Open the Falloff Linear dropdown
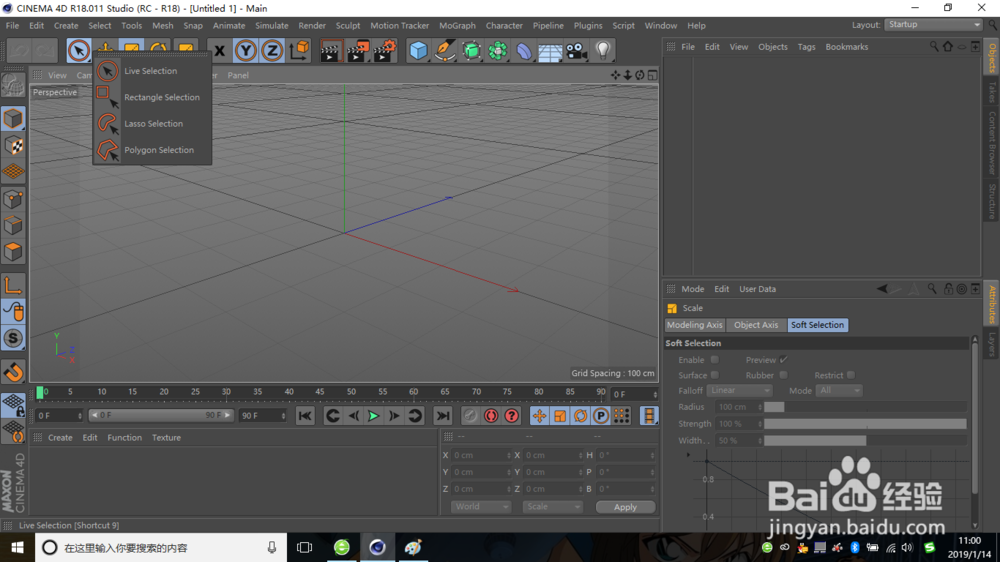 (x=739, y=390)
